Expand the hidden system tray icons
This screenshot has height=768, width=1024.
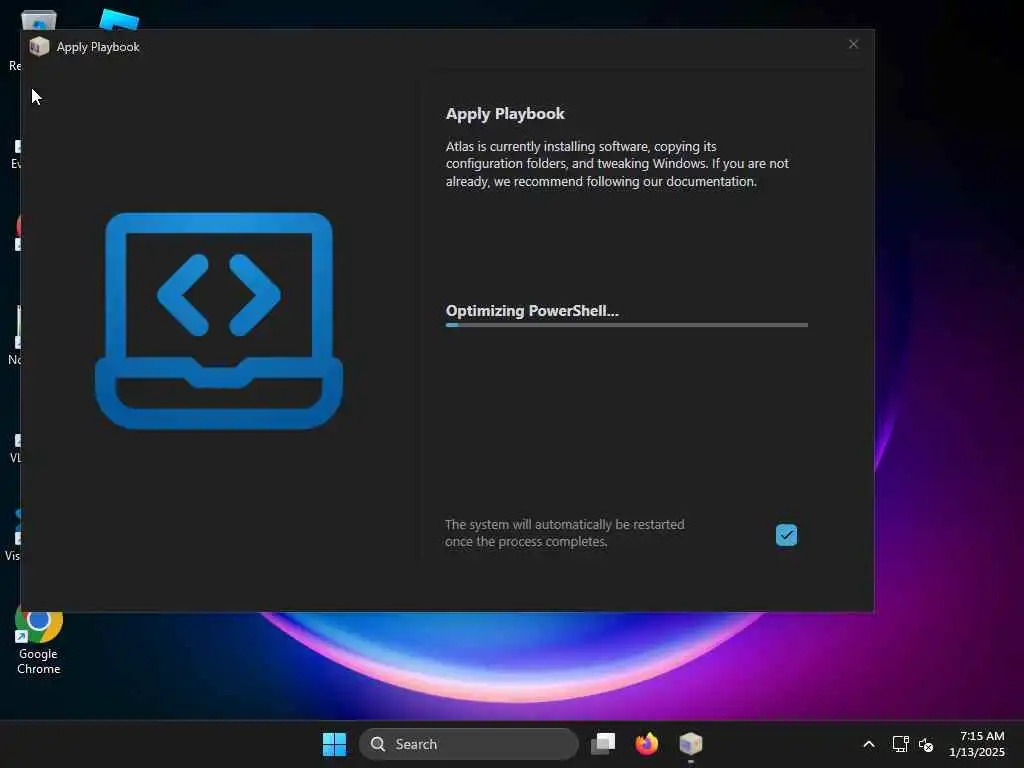pos(869,744)
